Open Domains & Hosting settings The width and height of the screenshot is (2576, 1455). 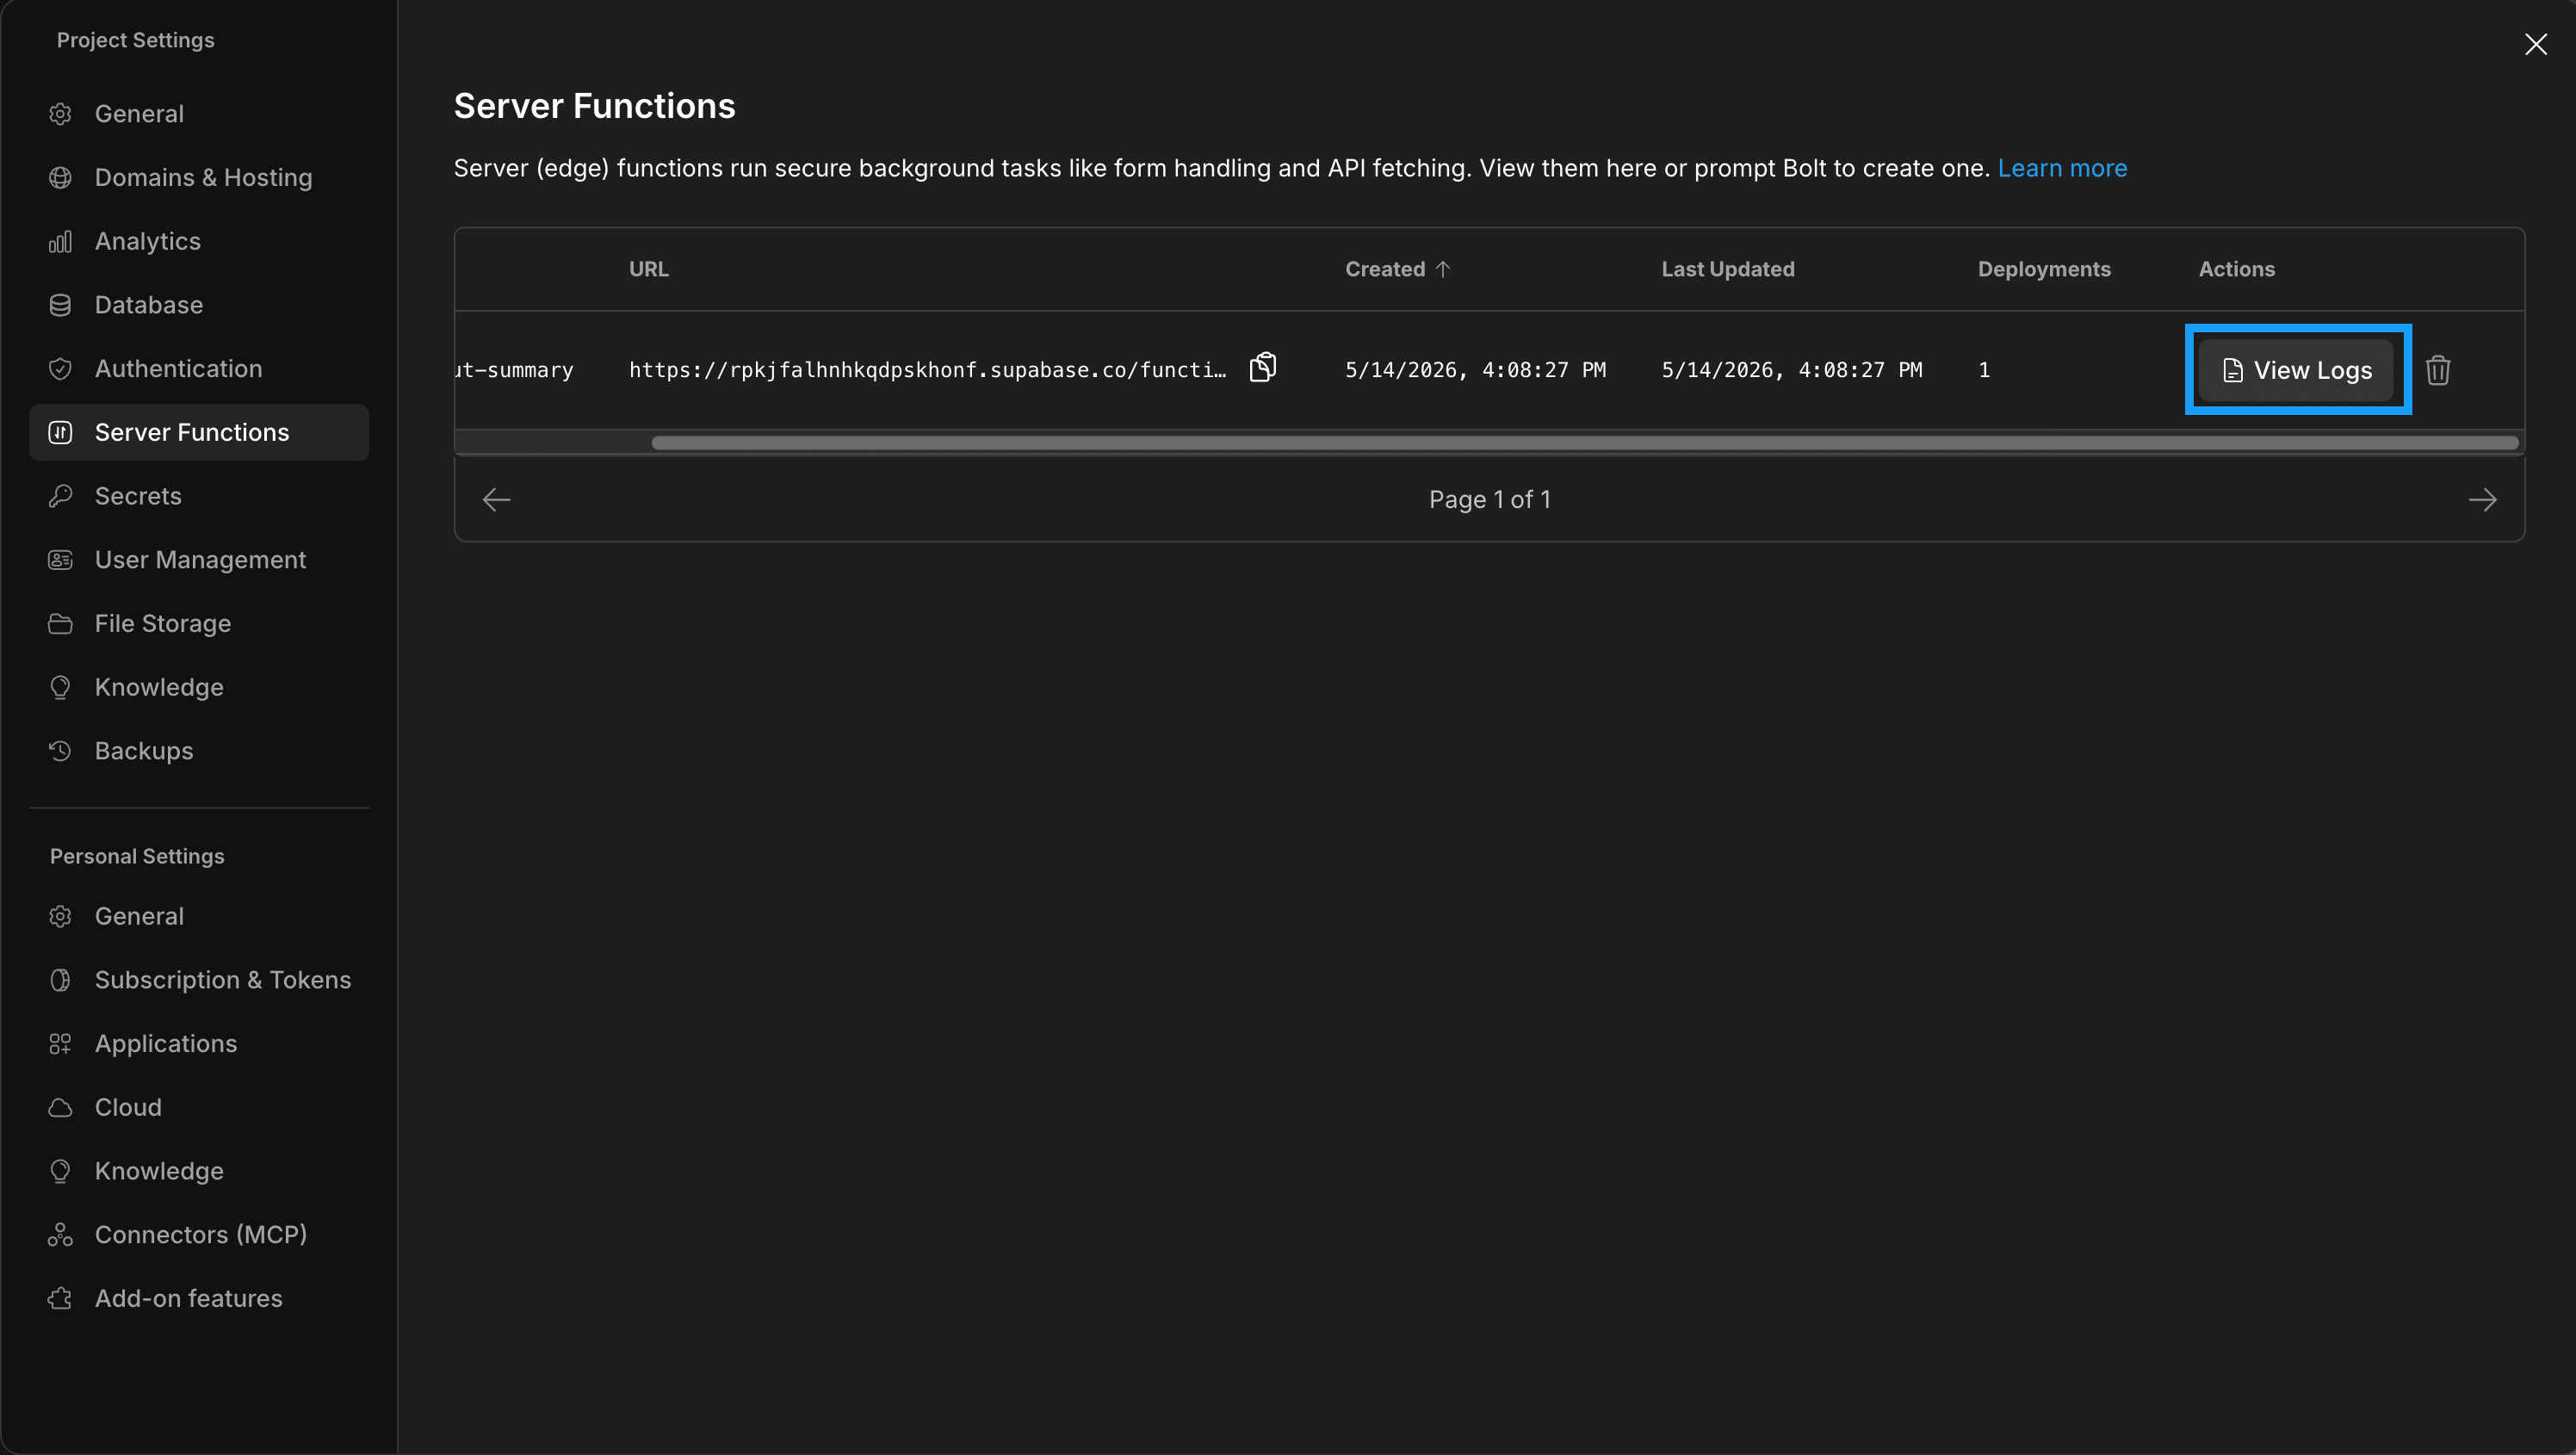[199, 178]
